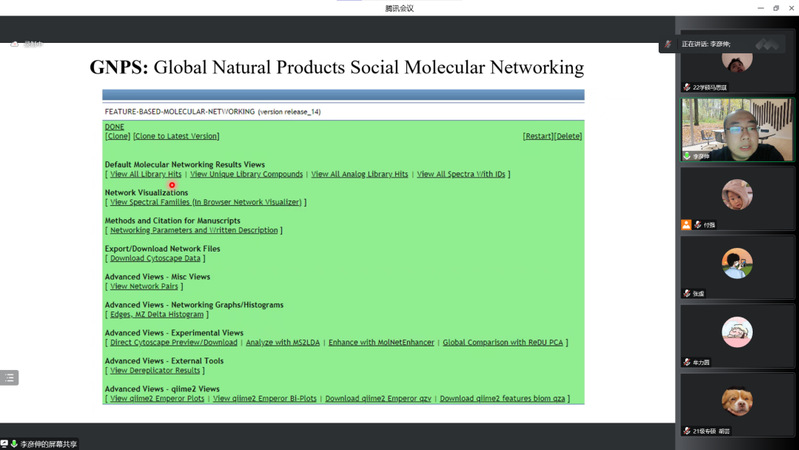Click Download Cytoscape Data link
Image resolution: width=799 pixels, height=450 pixels.
click(155, 258)
